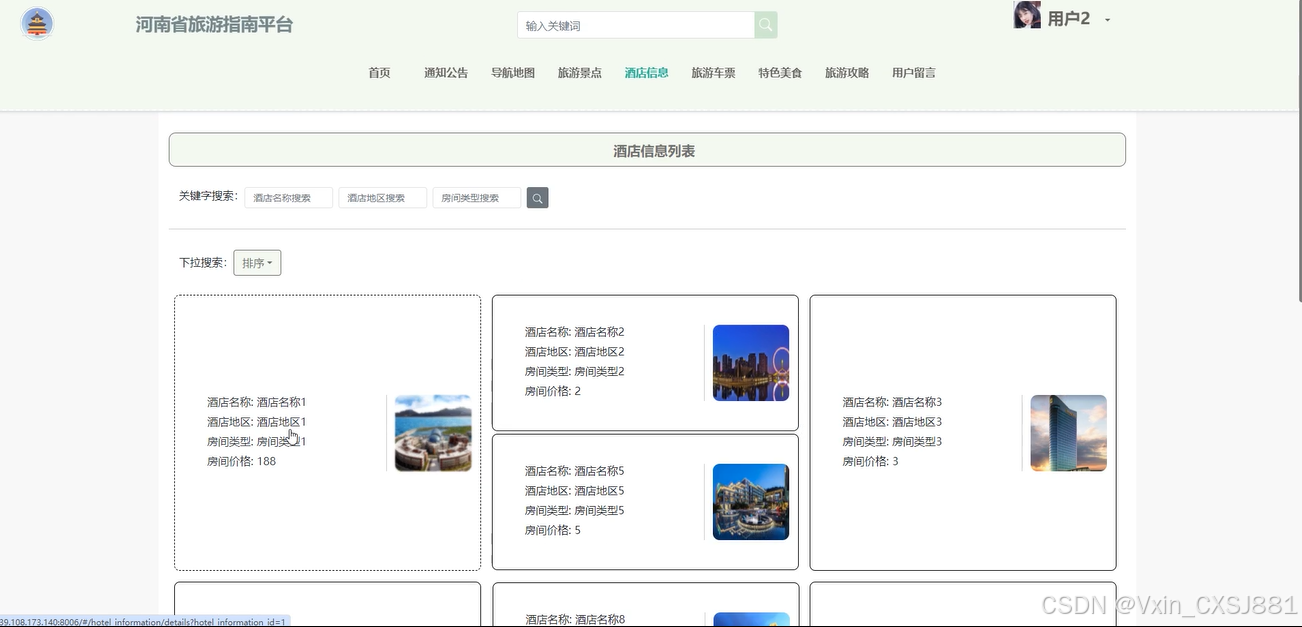Open the 用户留言 menu item
Viewport: 1302px width, 627px height.
[x=914, y=73]
